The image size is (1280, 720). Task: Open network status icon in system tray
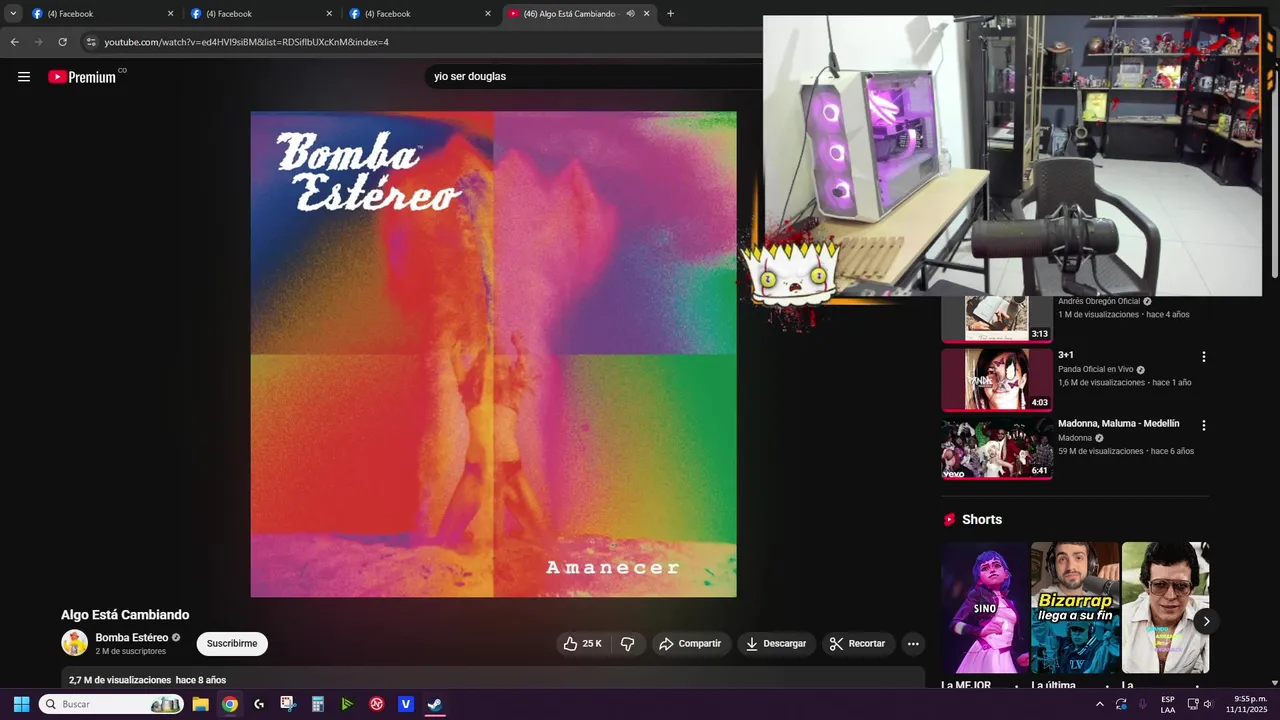coord(1193,704)
